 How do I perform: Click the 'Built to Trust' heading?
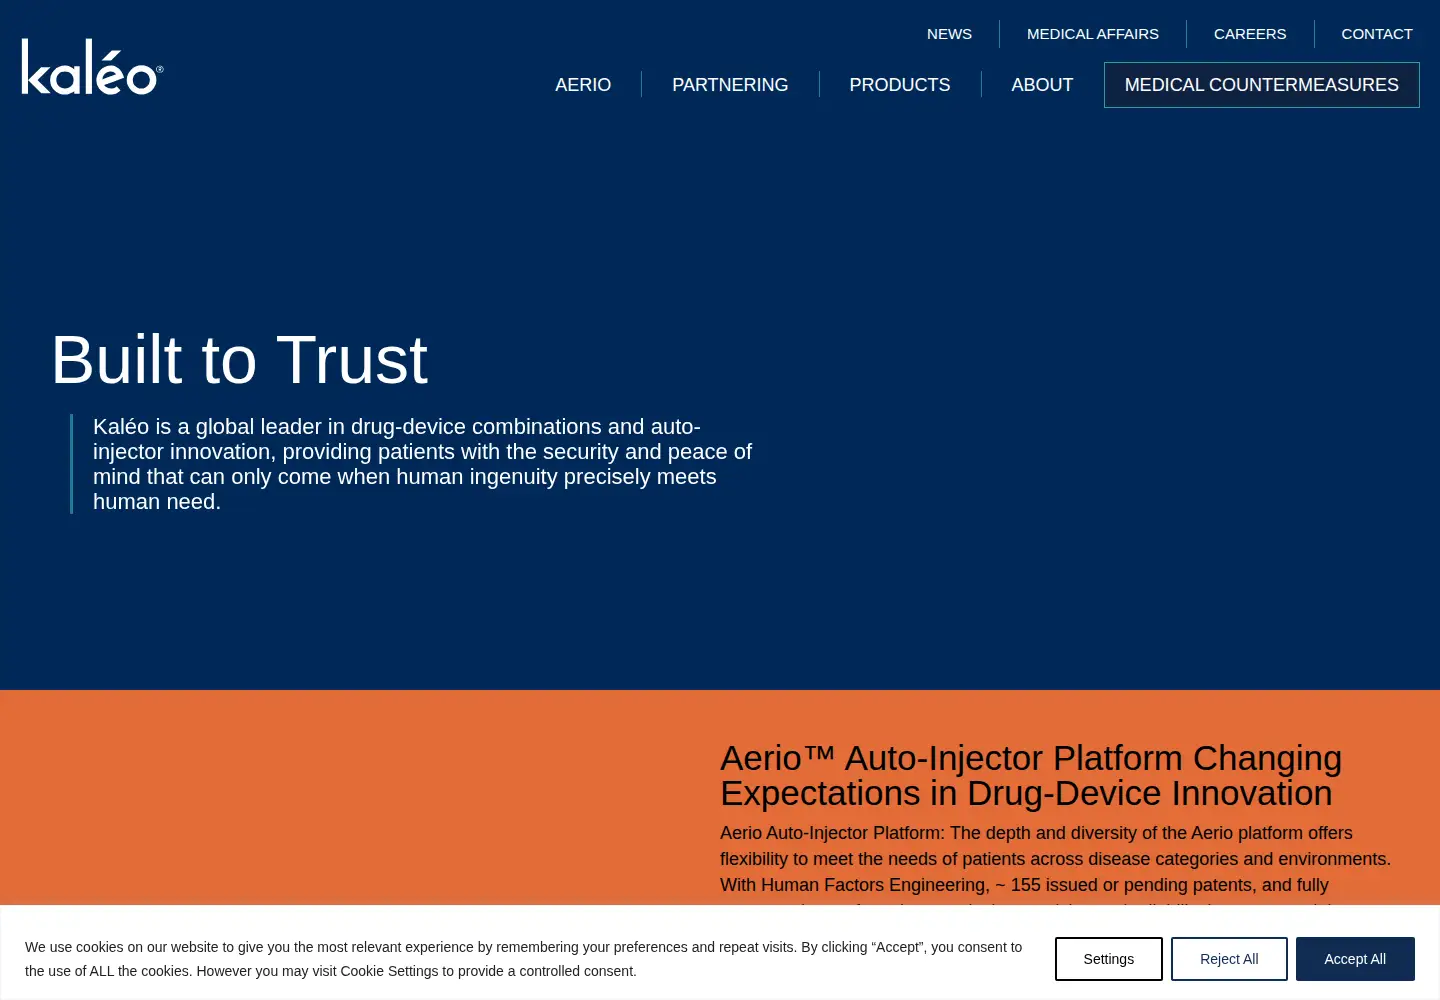point(239,360)
